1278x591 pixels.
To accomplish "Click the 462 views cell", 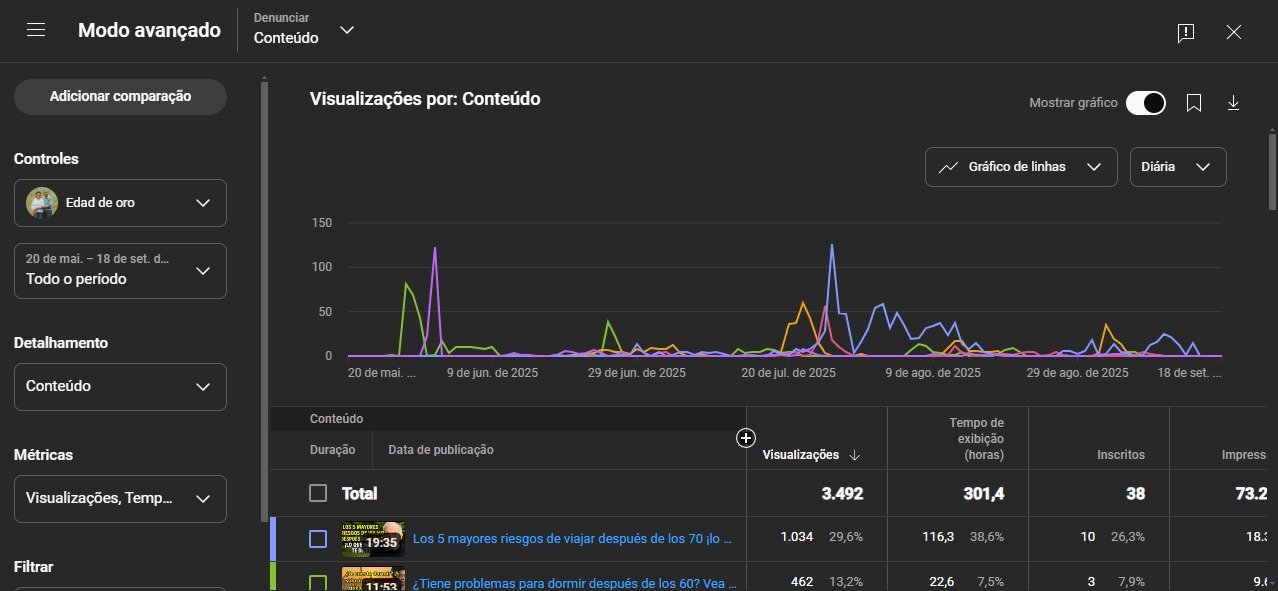I will click(801, 581).
